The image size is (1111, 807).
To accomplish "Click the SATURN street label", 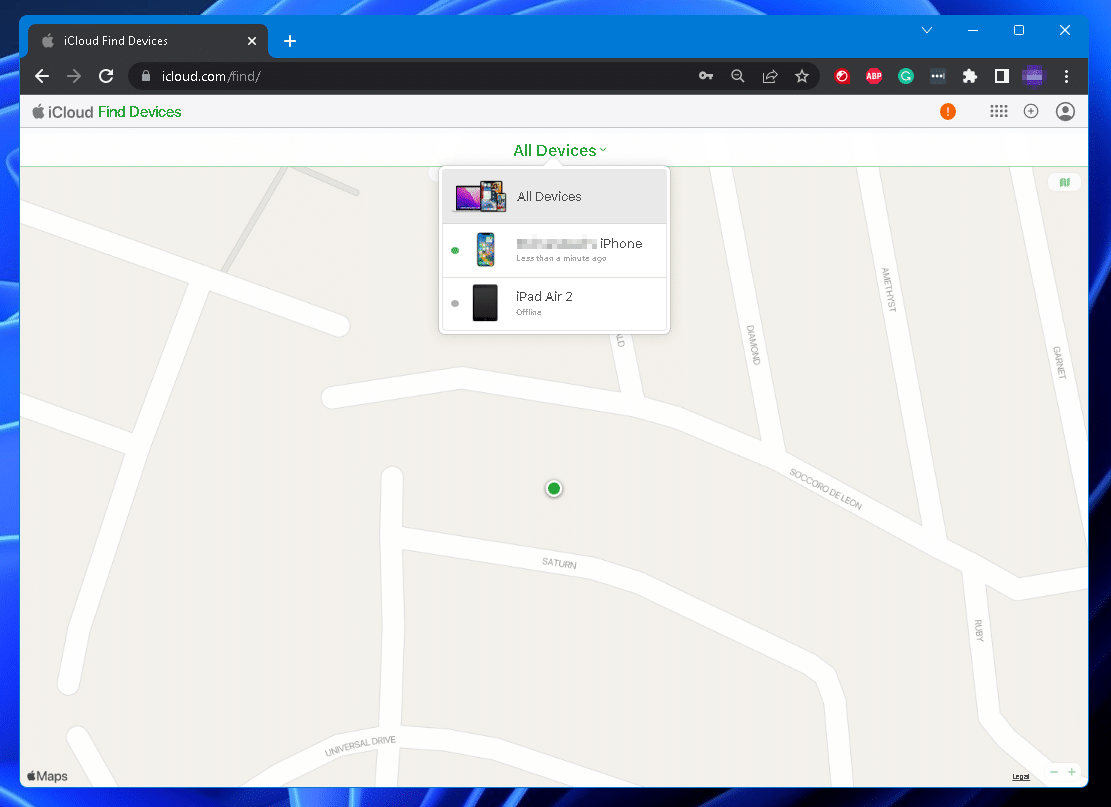I will coord(559,563).
